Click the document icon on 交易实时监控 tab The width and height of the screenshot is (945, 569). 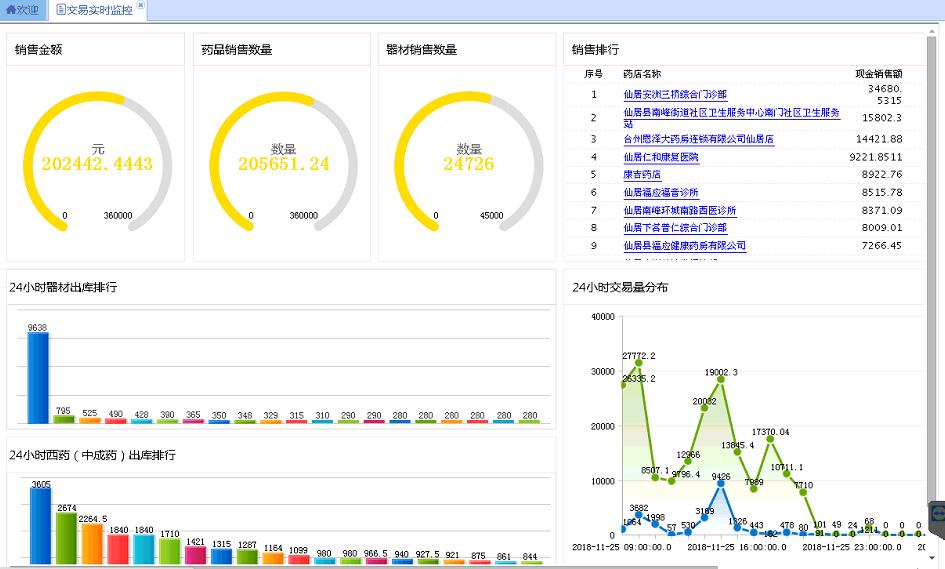click(x=61, y=10)
